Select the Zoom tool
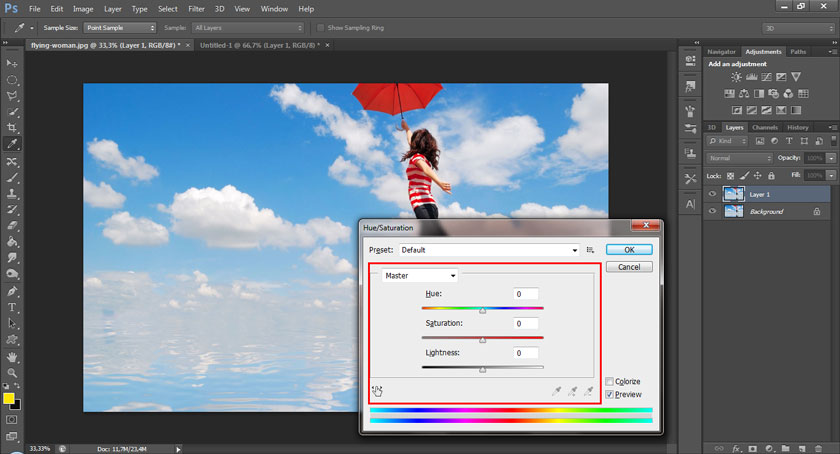This screenshot has height=454, width=840. (x=12, y=373)
